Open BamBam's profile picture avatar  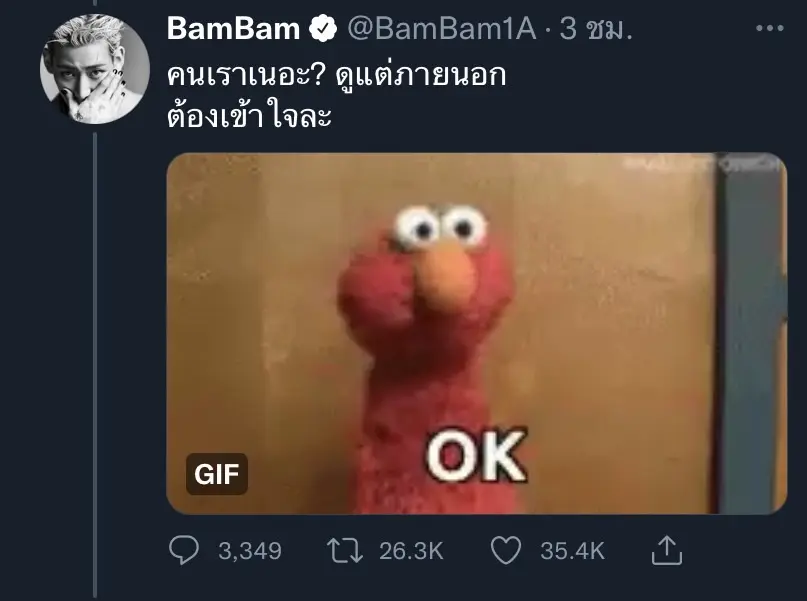click(95, 69)
